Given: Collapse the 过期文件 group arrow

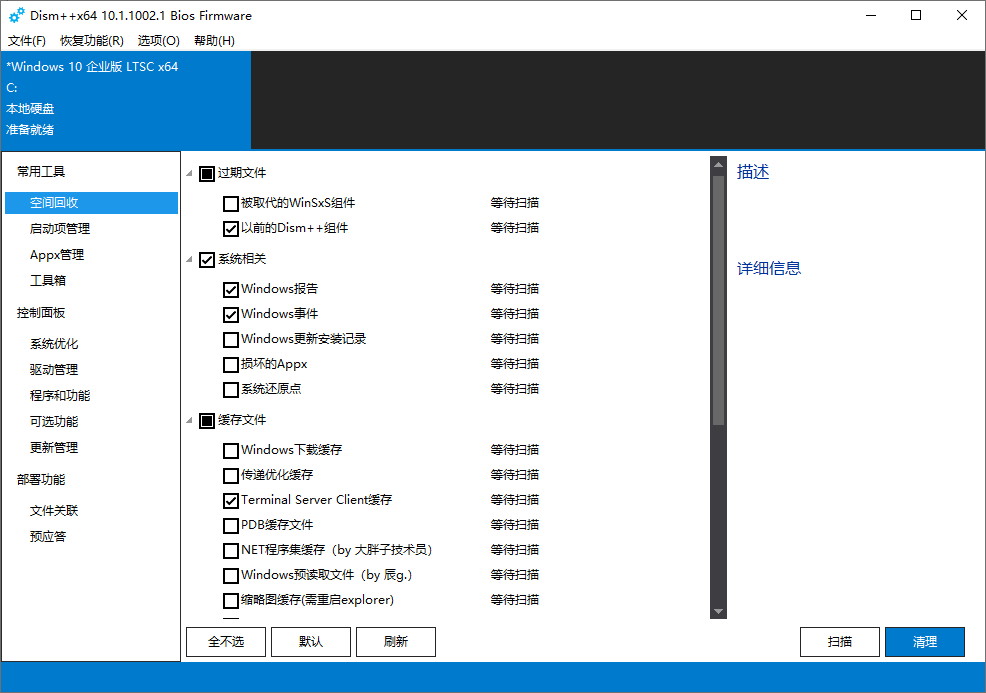Looking at the screenshot, I should (x=191, y=174).
